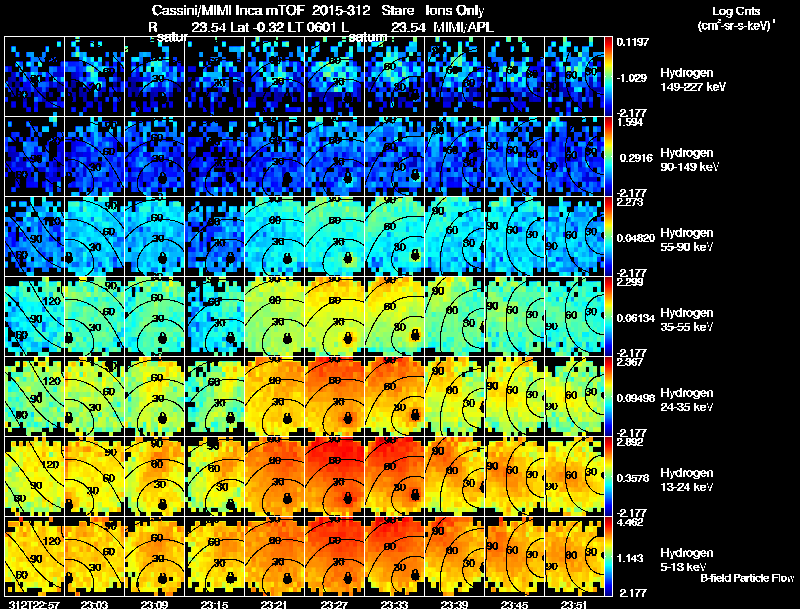Select the 312T22:57 panel in the Hydrogen 149-227 keV row

tap(34, 77)
